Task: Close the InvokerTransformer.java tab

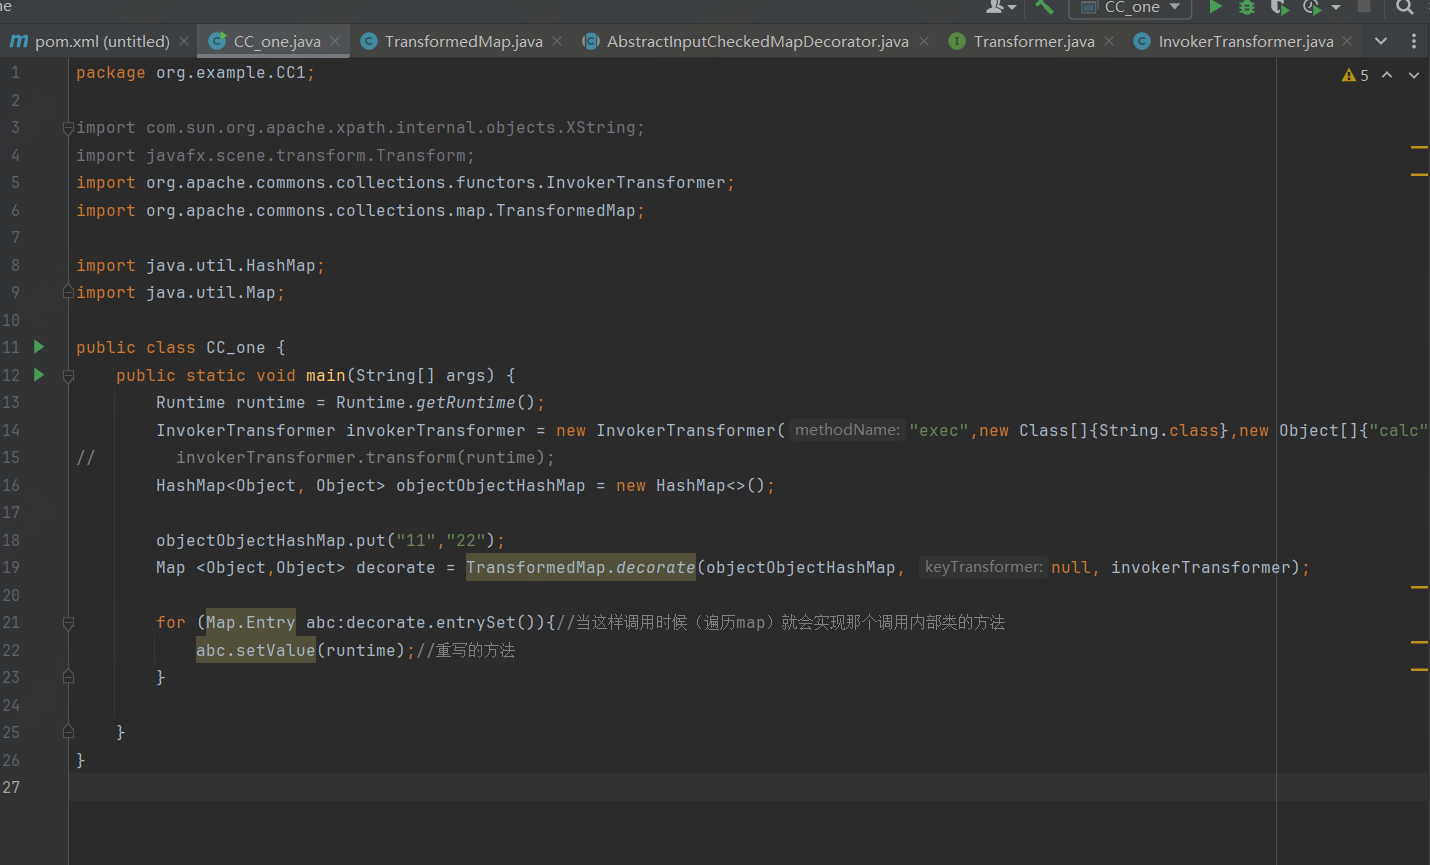Action: pos(1347,41)
